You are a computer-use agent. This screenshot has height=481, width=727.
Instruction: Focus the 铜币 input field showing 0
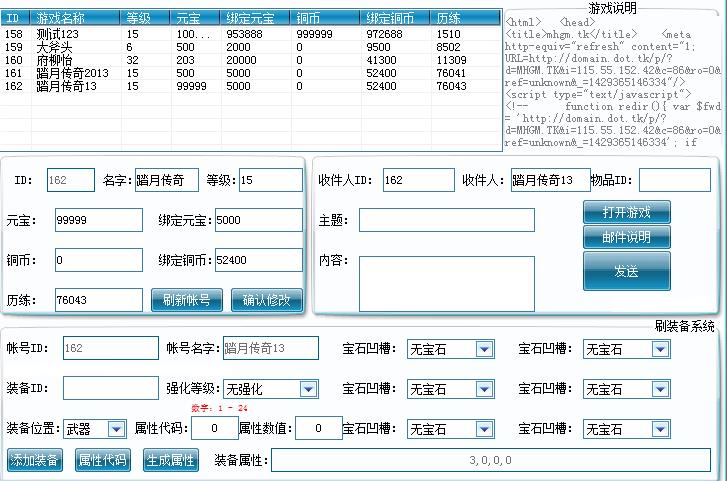(x=99, y=260)
